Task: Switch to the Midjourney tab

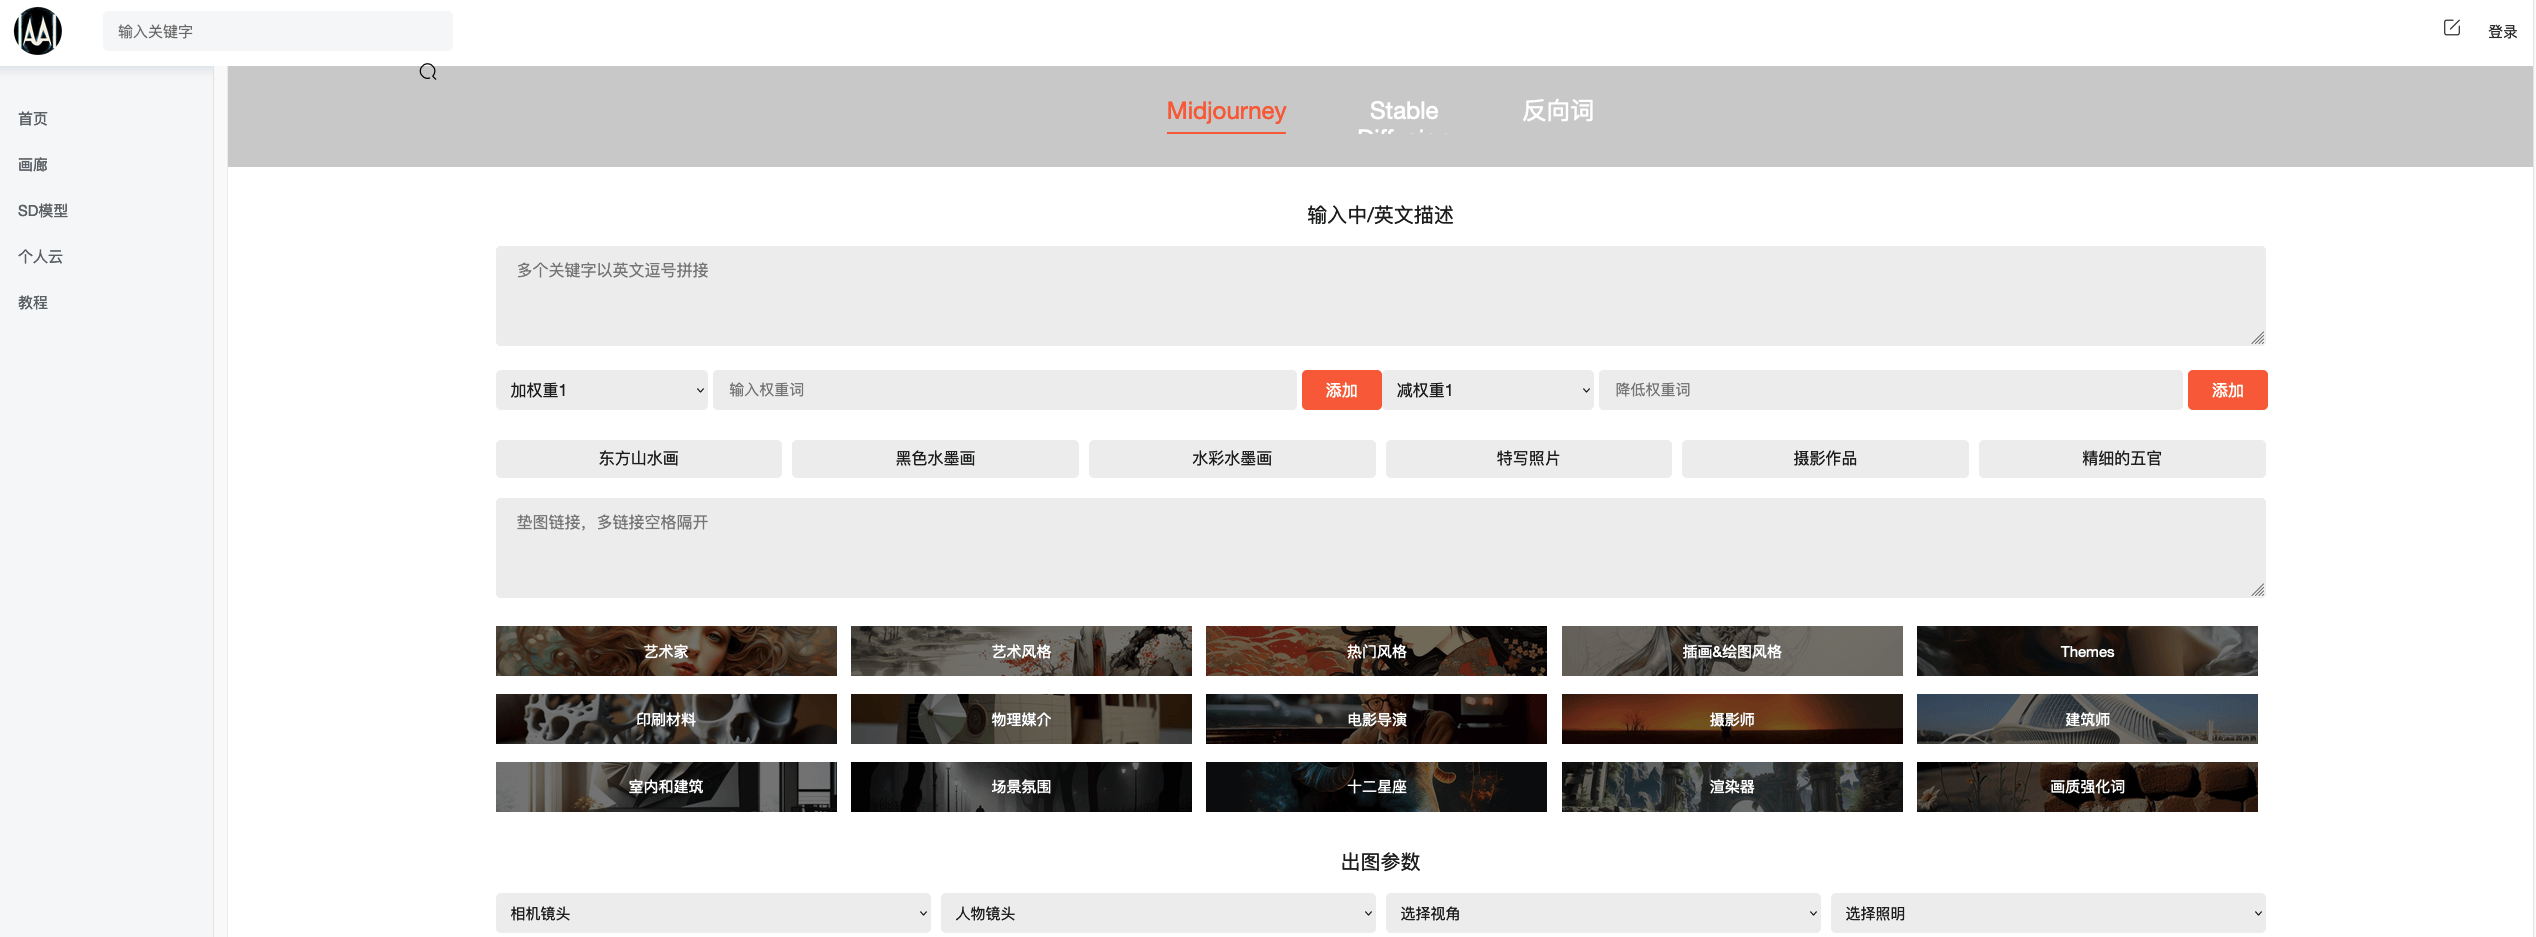Action: tap(1226, 111)
